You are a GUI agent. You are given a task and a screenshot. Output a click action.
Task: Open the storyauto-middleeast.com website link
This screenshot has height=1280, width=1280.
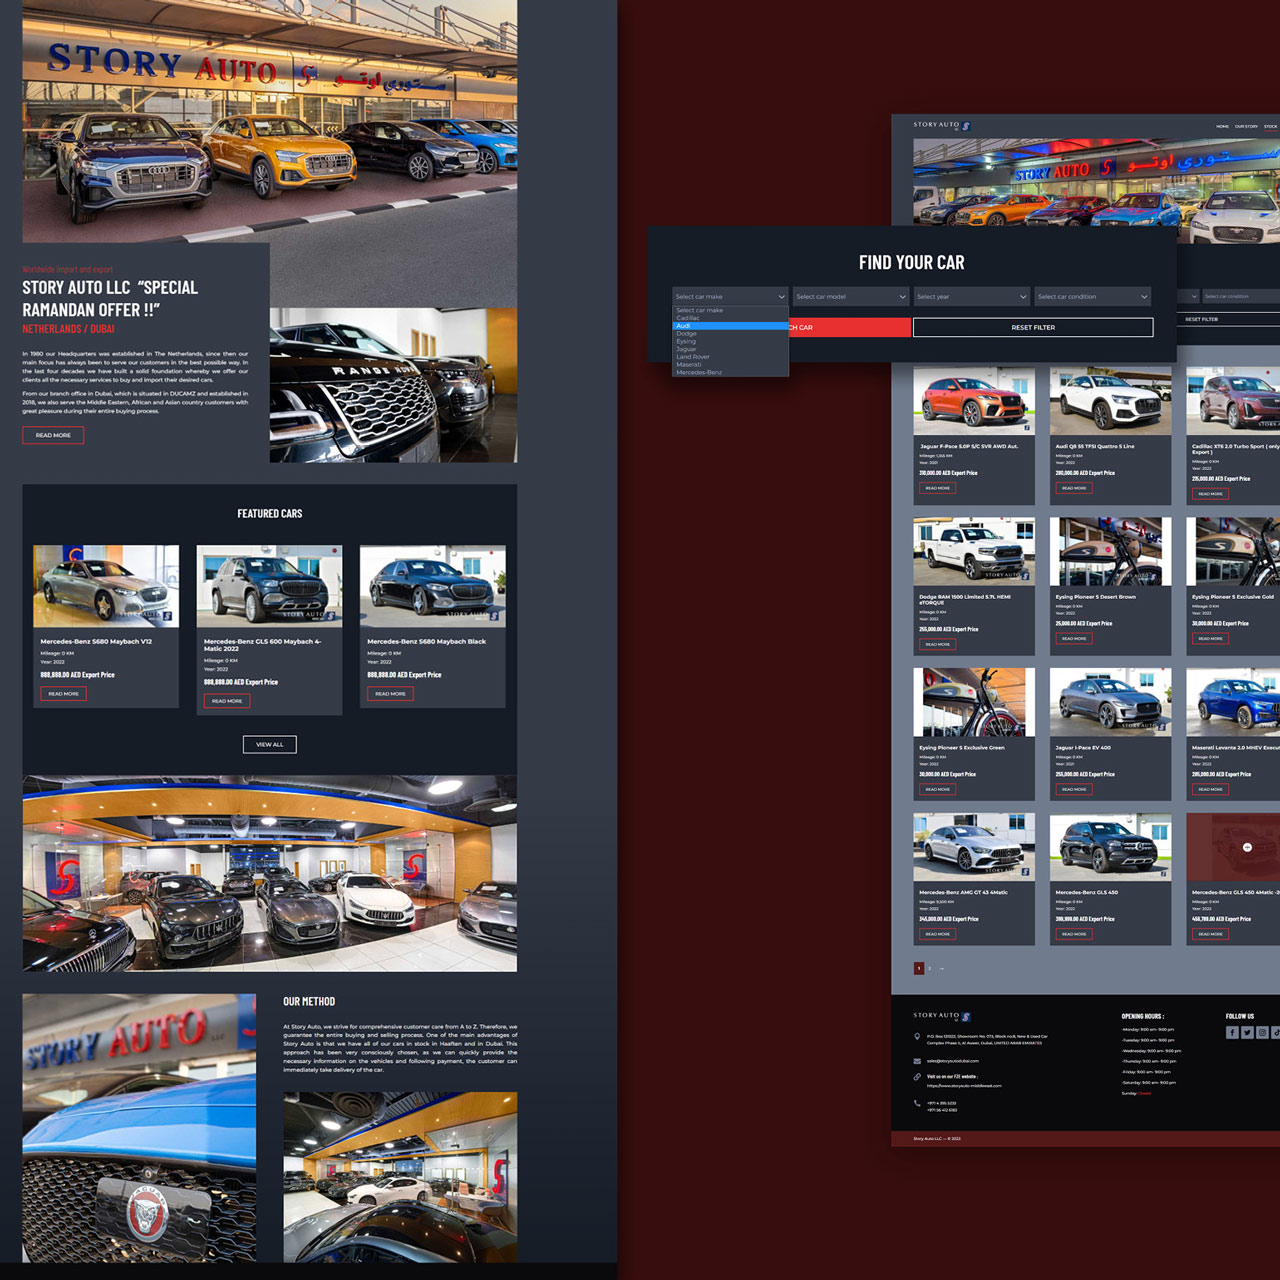pos(964,1085)
